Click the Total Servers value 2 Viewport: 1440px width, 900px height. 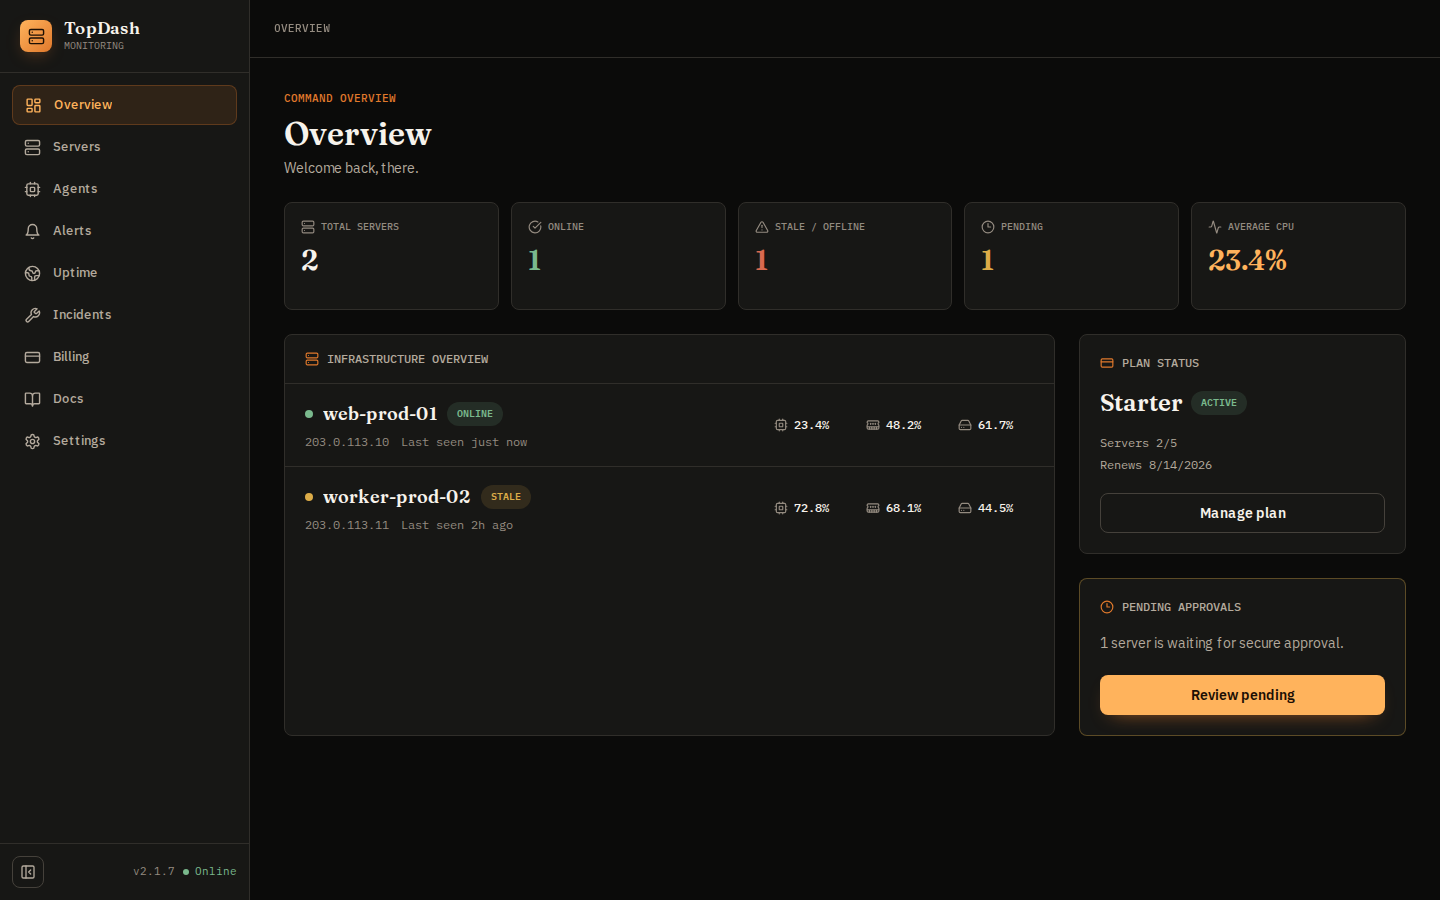point(310,260)
